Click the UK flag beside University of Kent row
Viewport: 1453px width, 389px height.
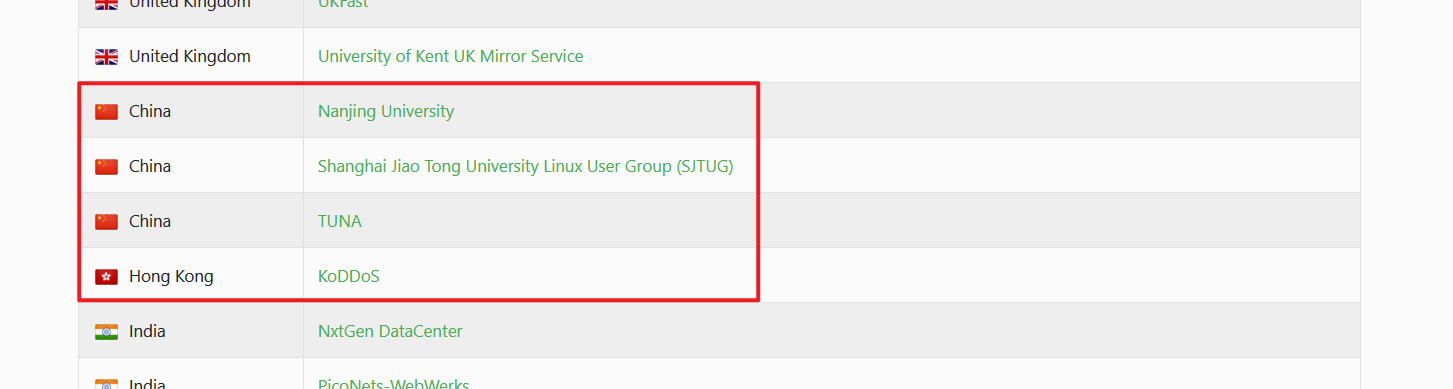(106, 57)
